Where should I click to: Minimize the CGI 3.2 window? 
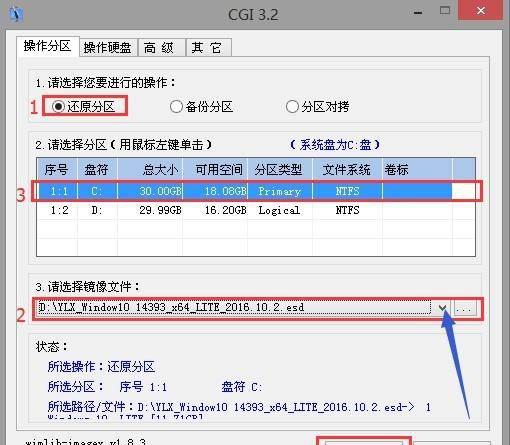click(x=418, y=12)
